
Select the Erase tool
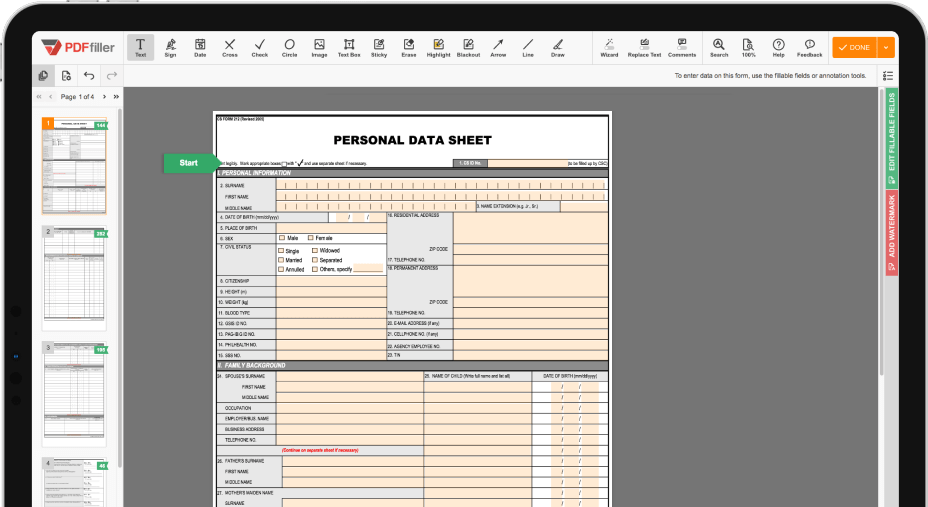coord(408,47)
